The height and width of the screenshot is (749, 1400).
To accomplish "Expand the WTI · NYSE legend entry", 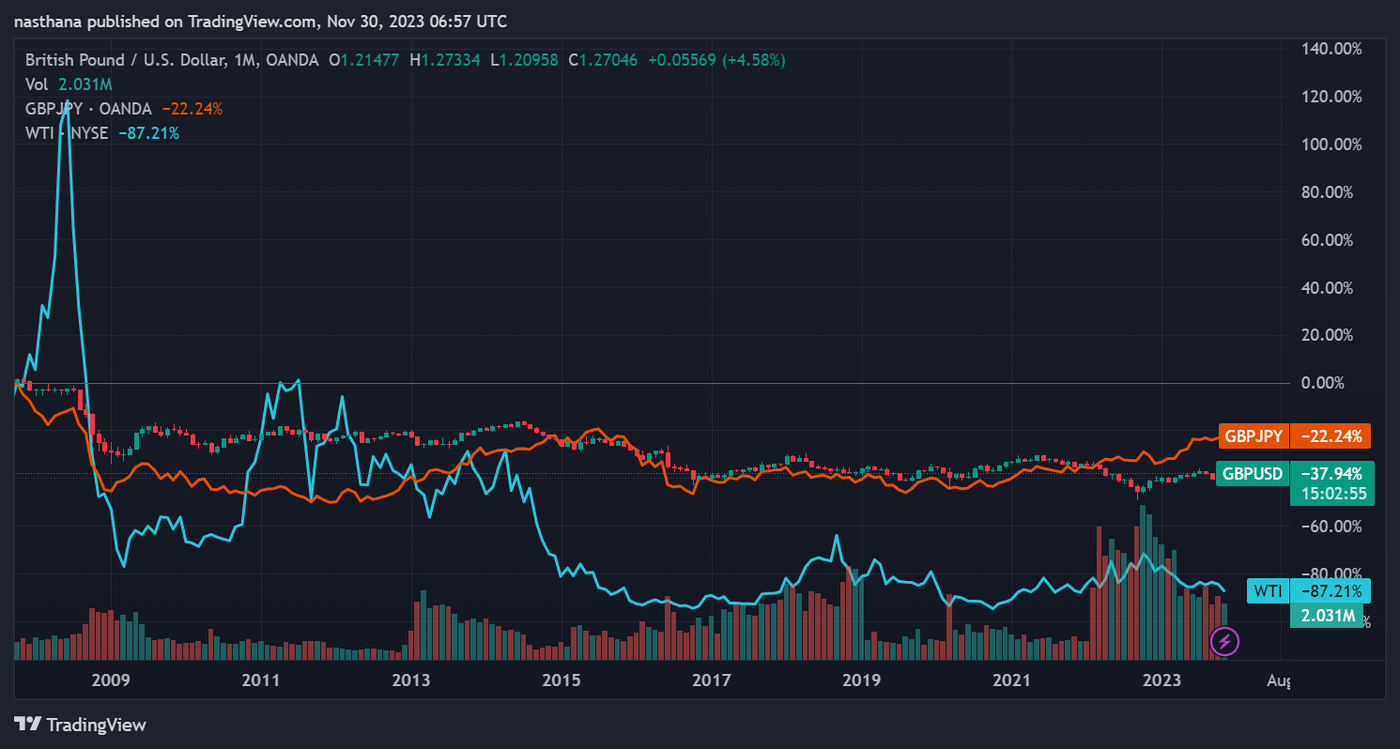I will (x=66, y=132).
